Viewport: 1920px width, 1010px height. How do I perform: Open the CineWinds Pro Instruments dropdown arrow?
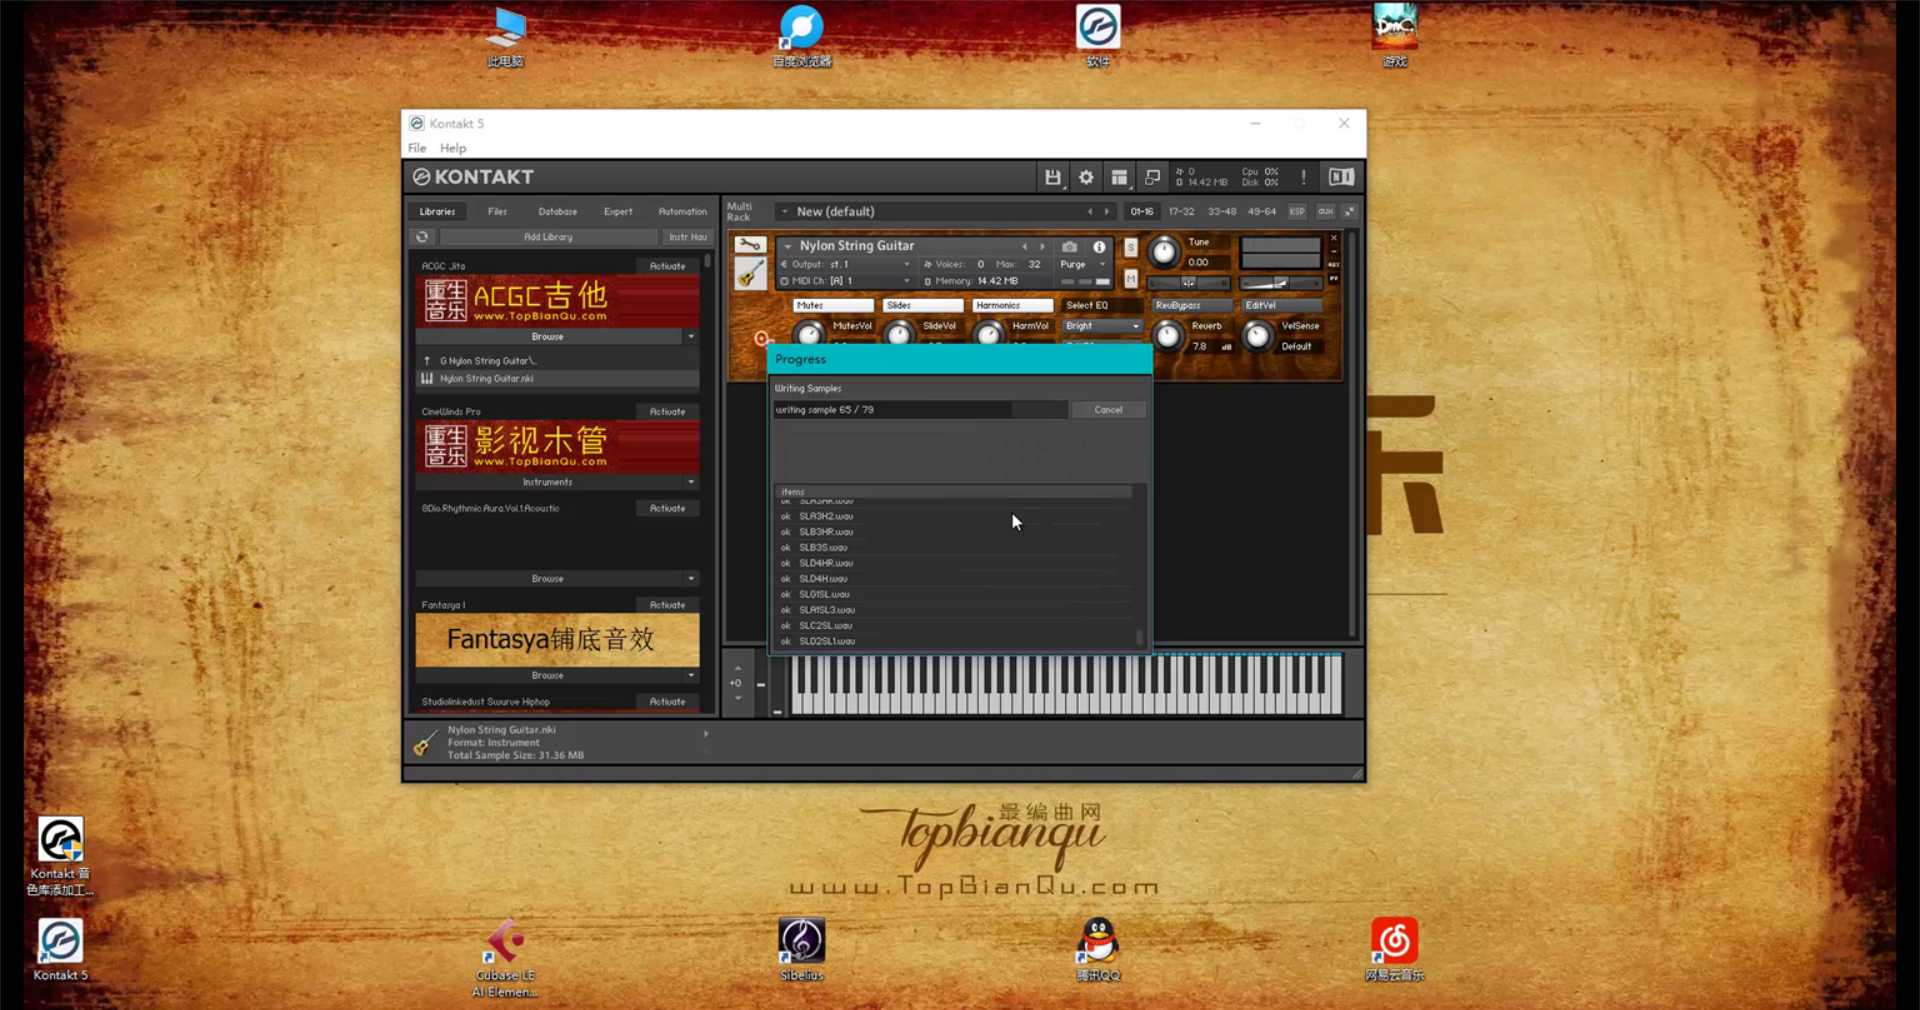pos(691,482)
